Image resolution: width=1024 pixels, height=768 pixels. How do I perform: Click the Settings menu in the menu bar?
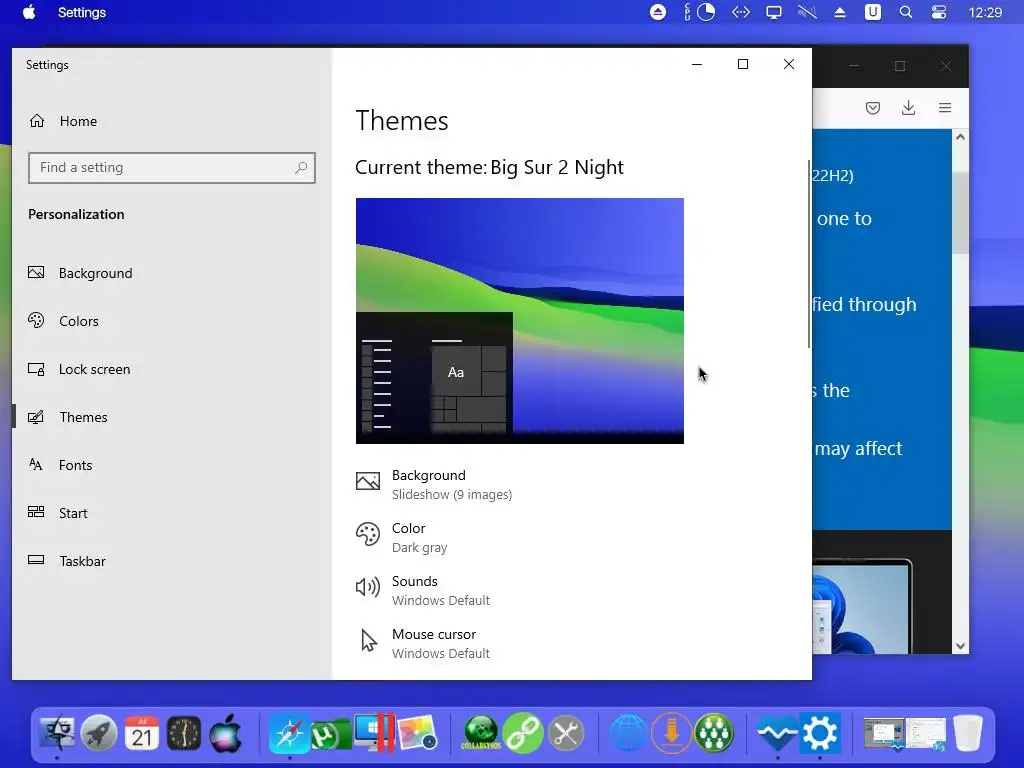pos(82,12)
